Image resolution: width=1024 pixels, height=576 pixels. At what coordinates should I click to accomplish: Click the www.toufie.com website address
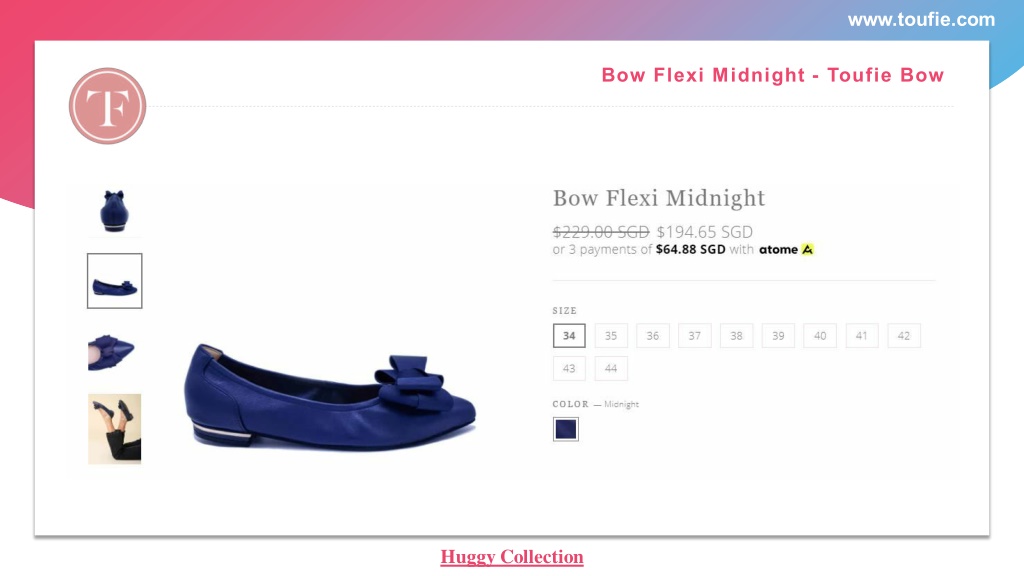click(x=921, y=20)
